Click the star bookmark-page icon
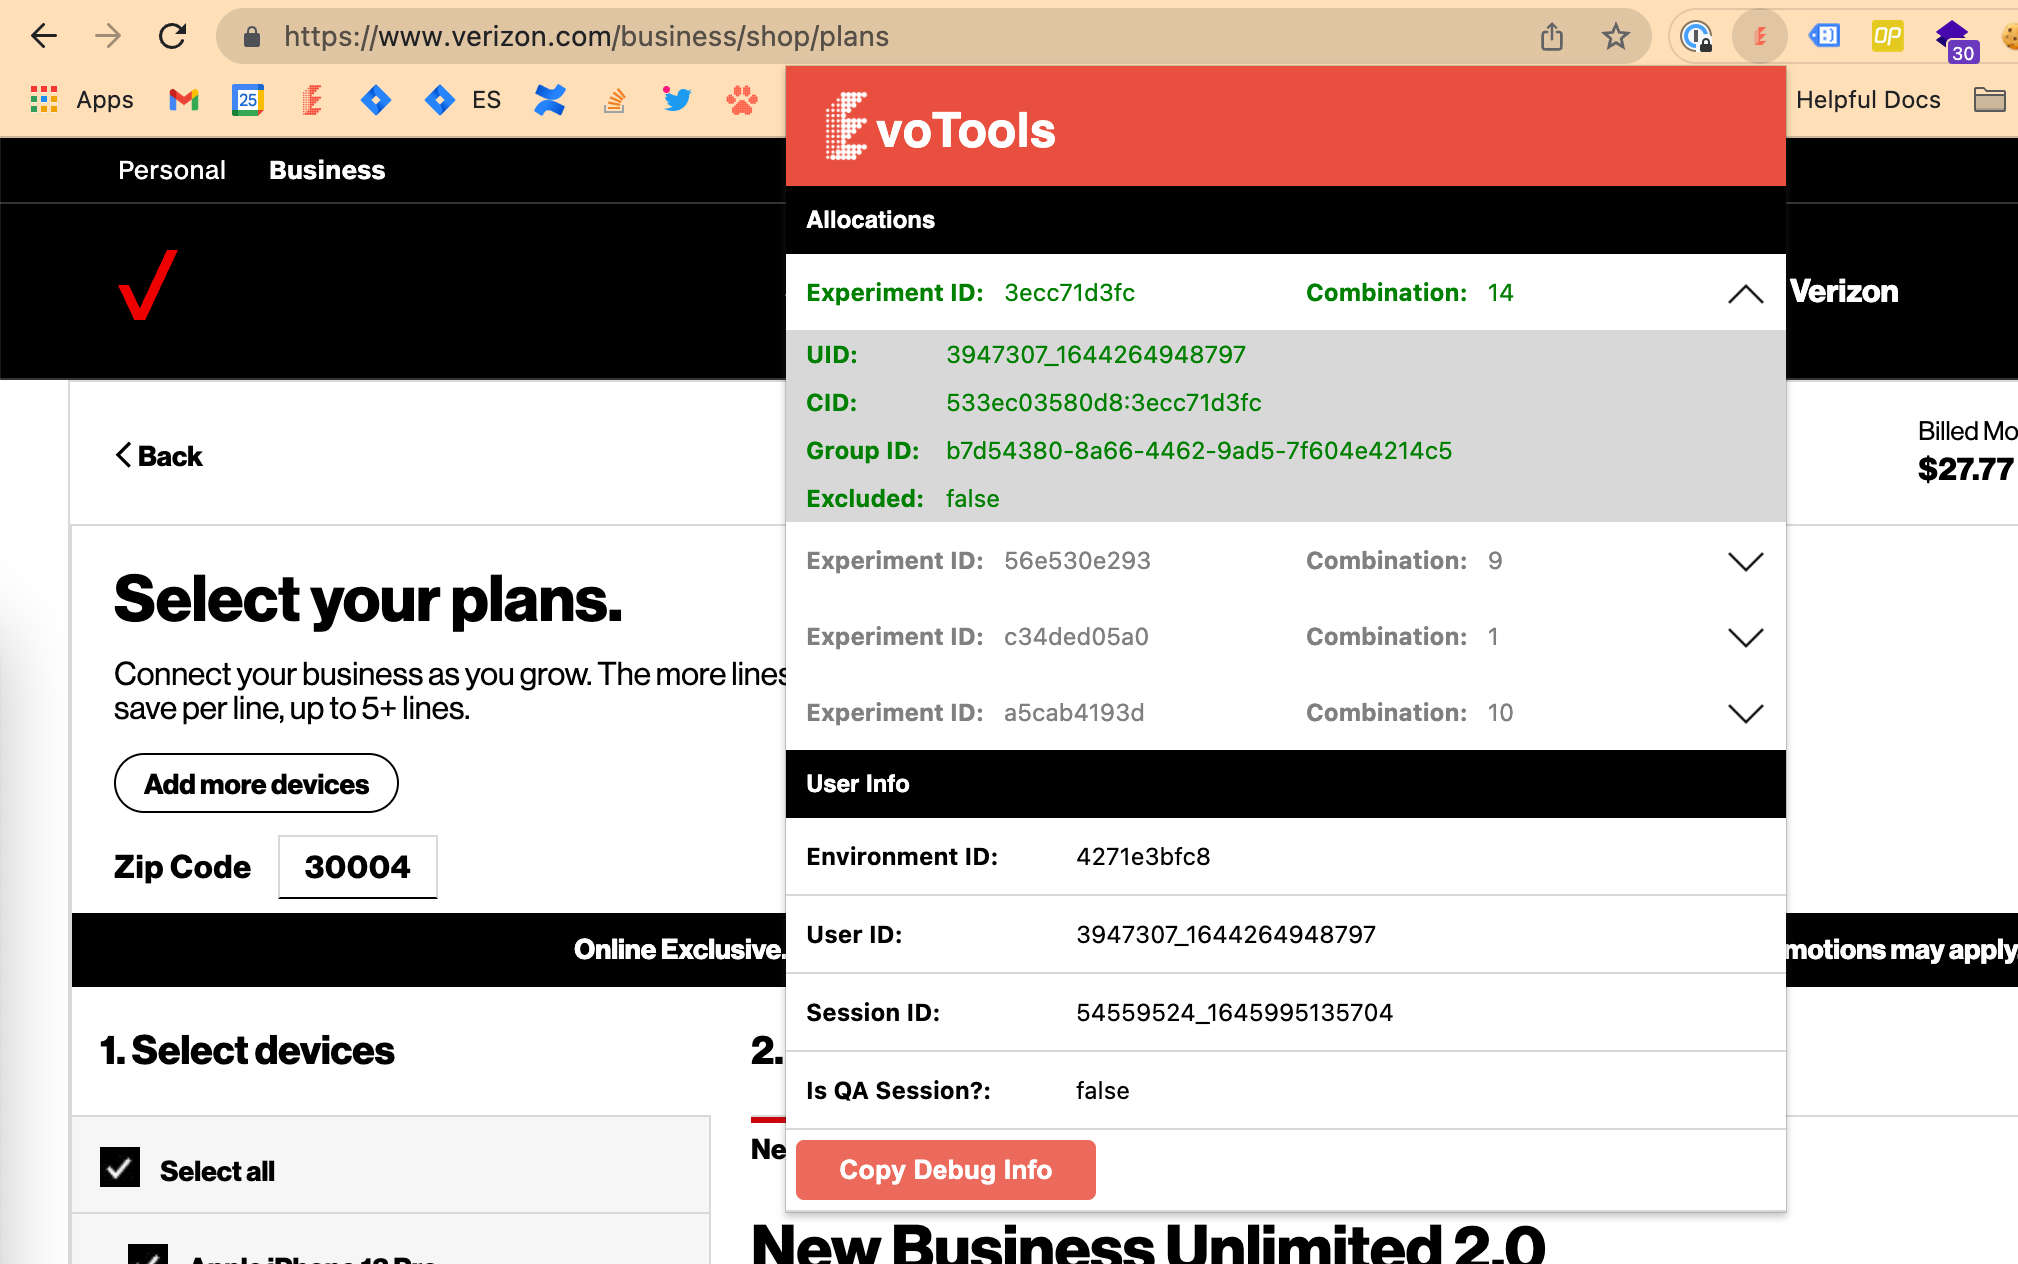The height and width of the screenshot is (1264, 2018). pos(1615,37)
